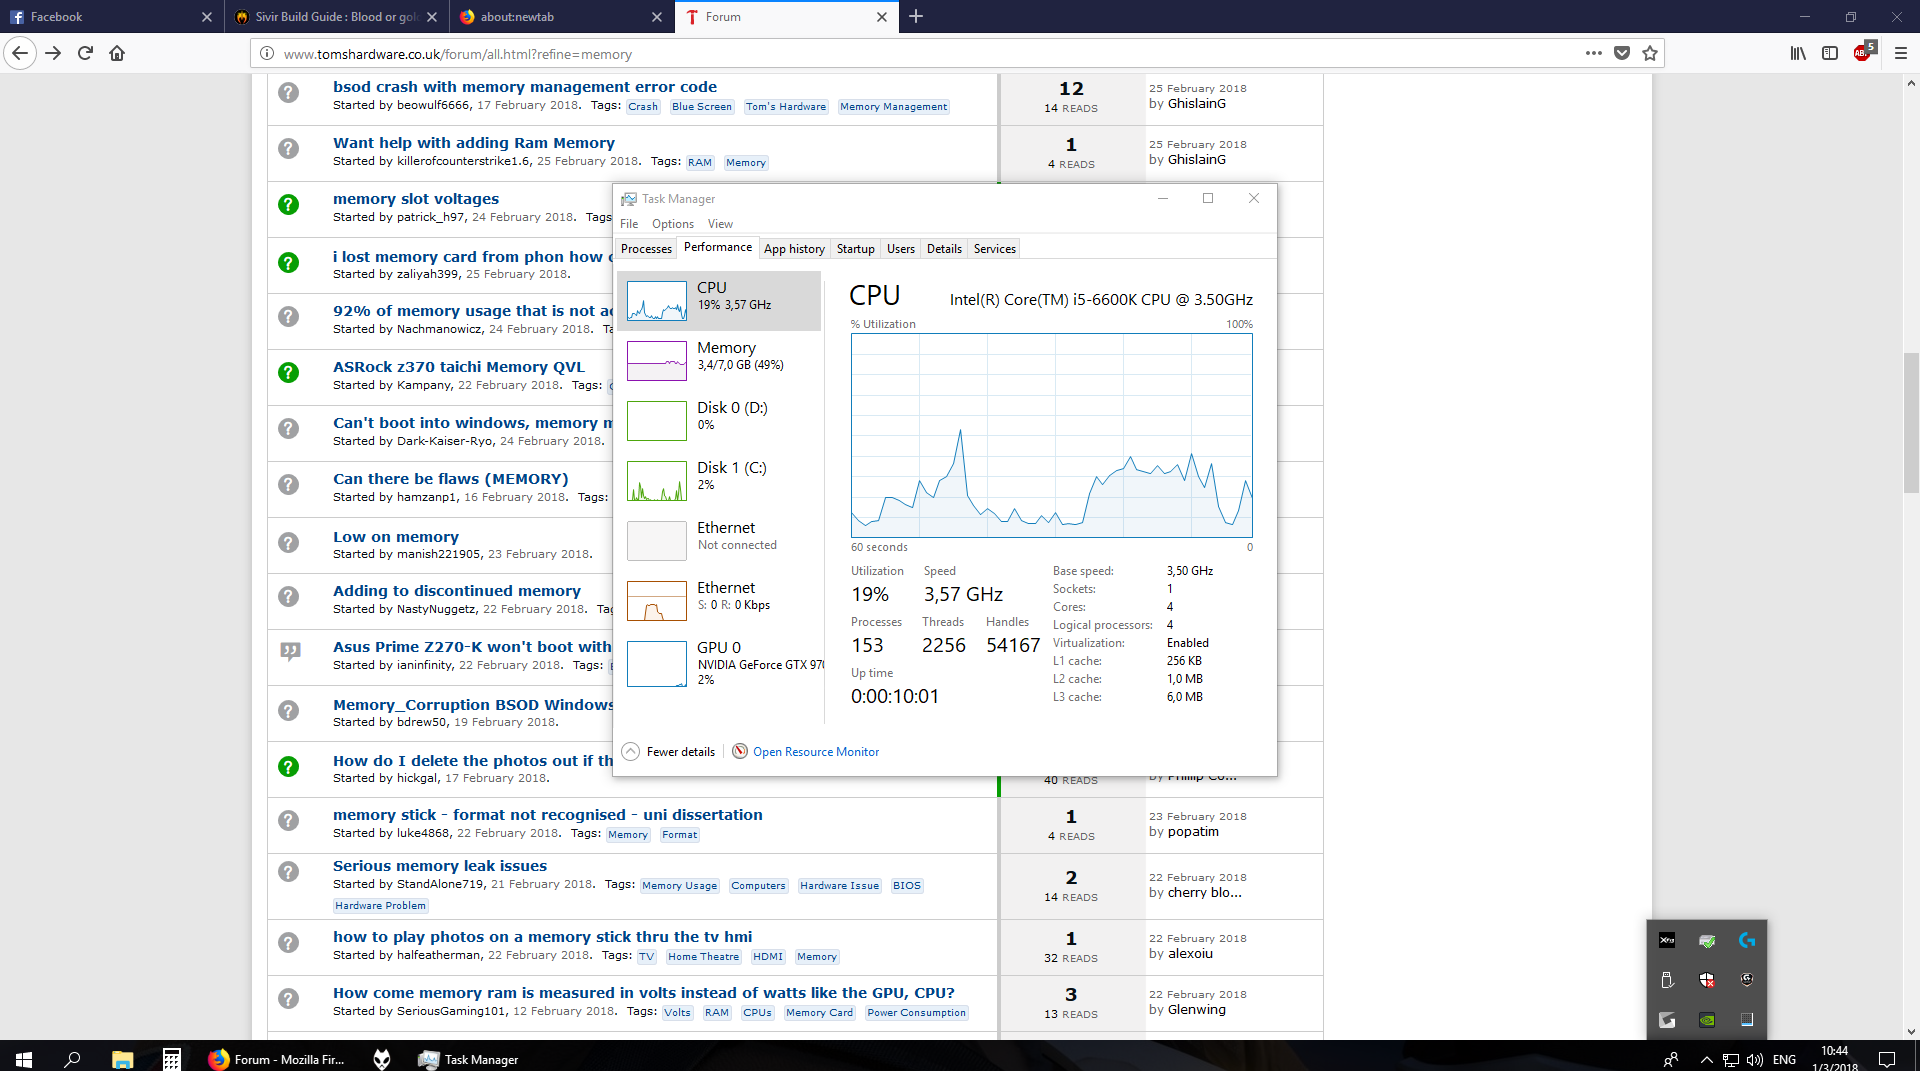
Task: Show site information in the address bar
Action: (x=267, y=53)
